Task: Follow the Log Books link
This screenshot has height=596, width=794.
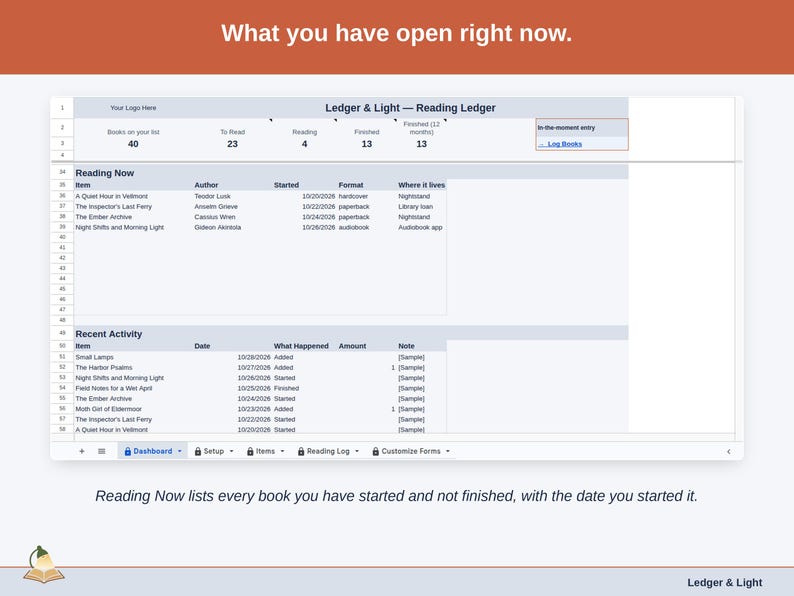Action: click(x=564, y=144)
